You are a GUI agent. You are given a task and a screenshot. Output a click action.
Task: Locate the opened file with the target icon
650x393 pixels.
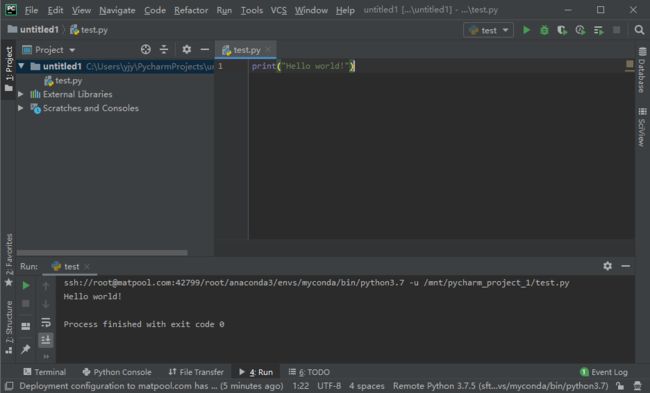(x=146, y=50)
